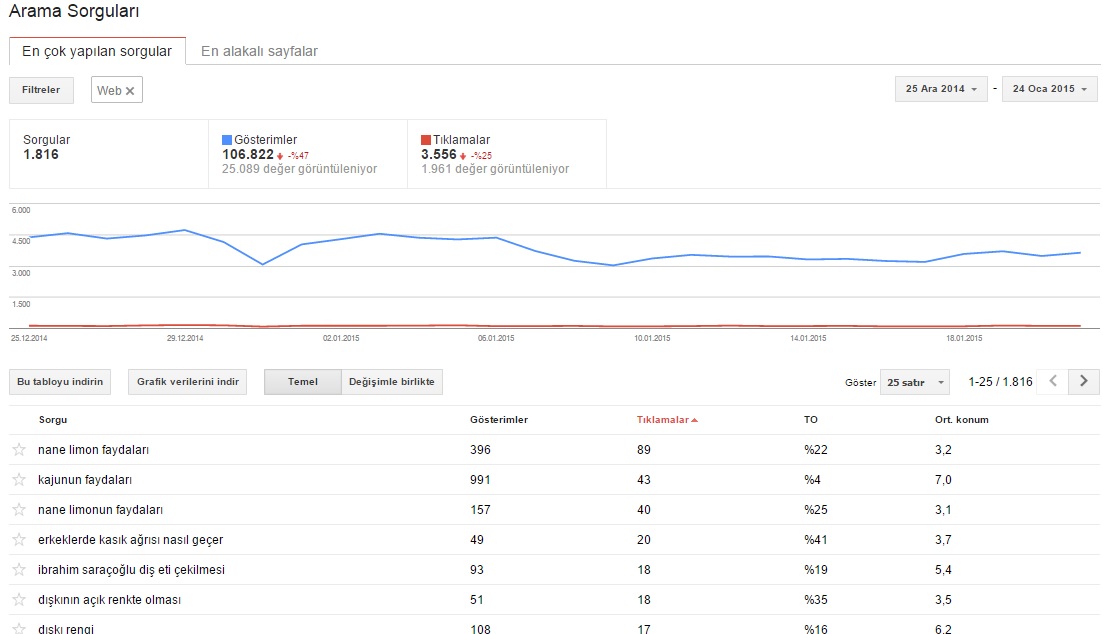
Task: Star the 'nane limon faydaları' query
Action: (19, 450)
